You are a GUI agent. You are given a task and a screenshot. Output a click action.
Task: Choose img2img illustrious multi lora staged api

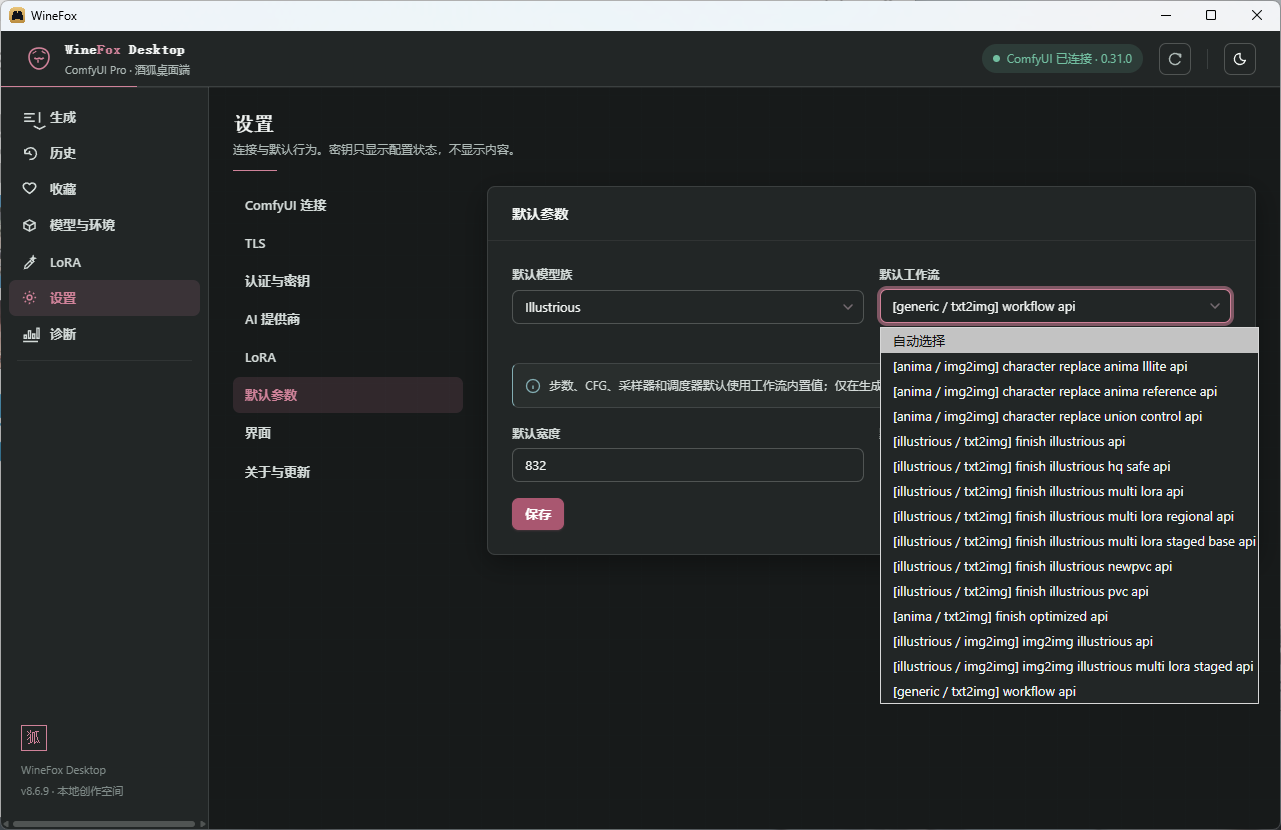click(x=1069, y=666)
